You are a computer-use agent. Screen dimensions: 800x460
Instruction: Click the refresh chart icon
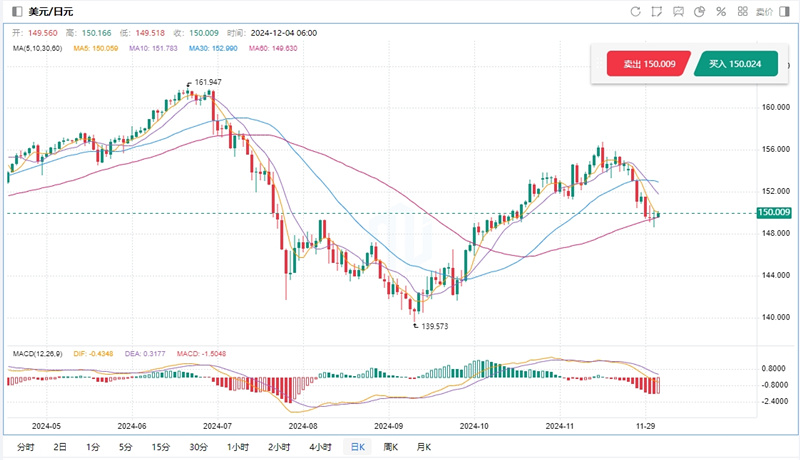click(x=635, y=12)
